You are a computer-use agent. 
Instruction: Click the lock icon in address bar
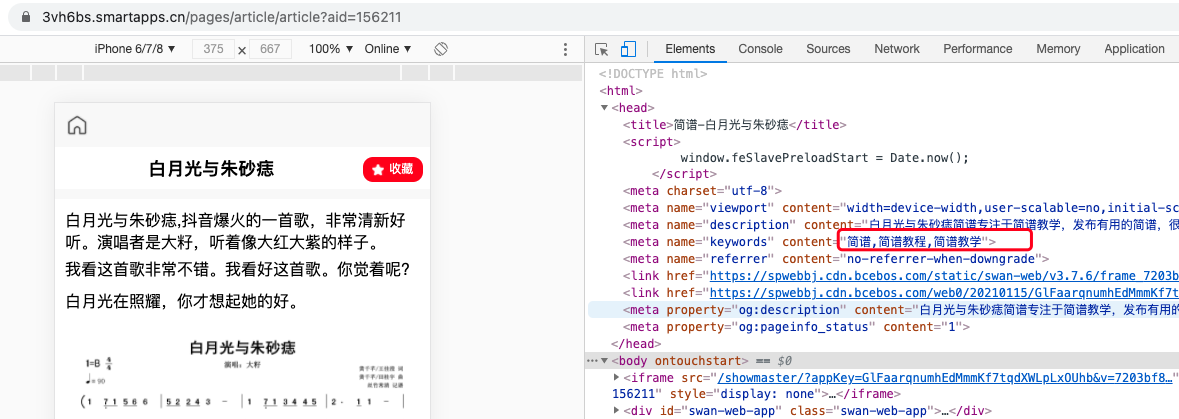click(26, 16)
